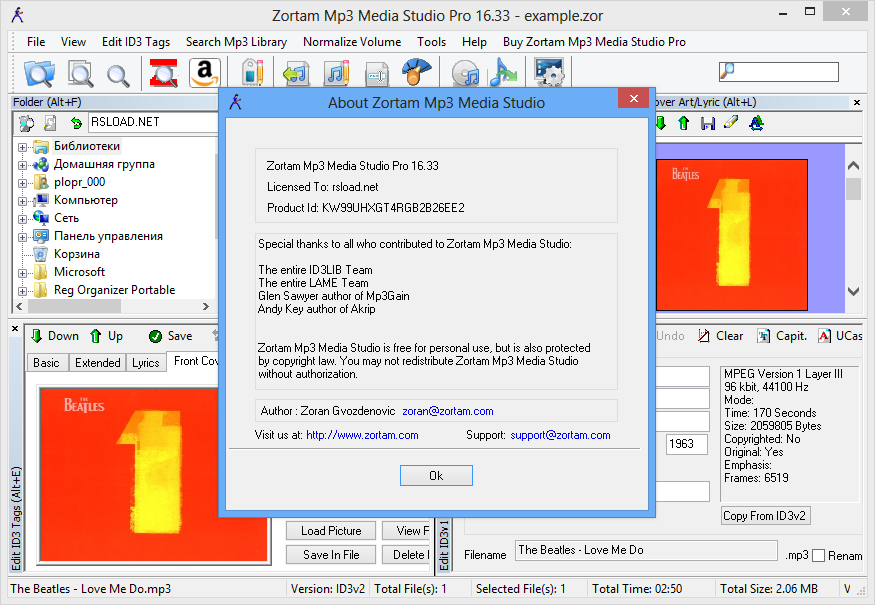875x605 pixels.
Task: Click the Save In File button
Action: [x=331, y=555]
